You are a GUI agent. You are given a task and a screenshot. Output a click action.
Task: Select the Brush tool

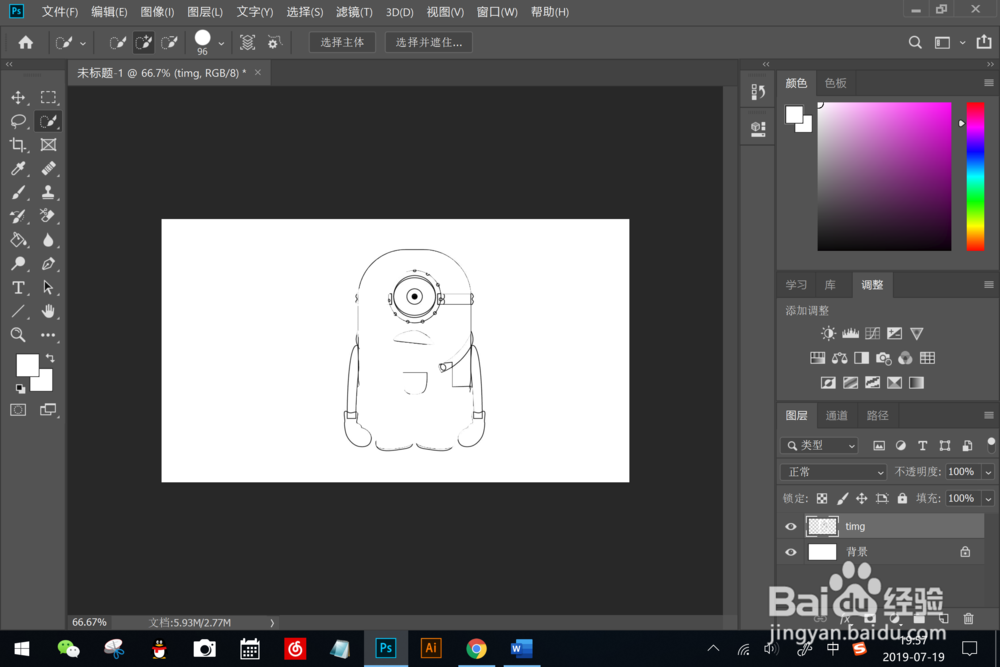(18, 192)
